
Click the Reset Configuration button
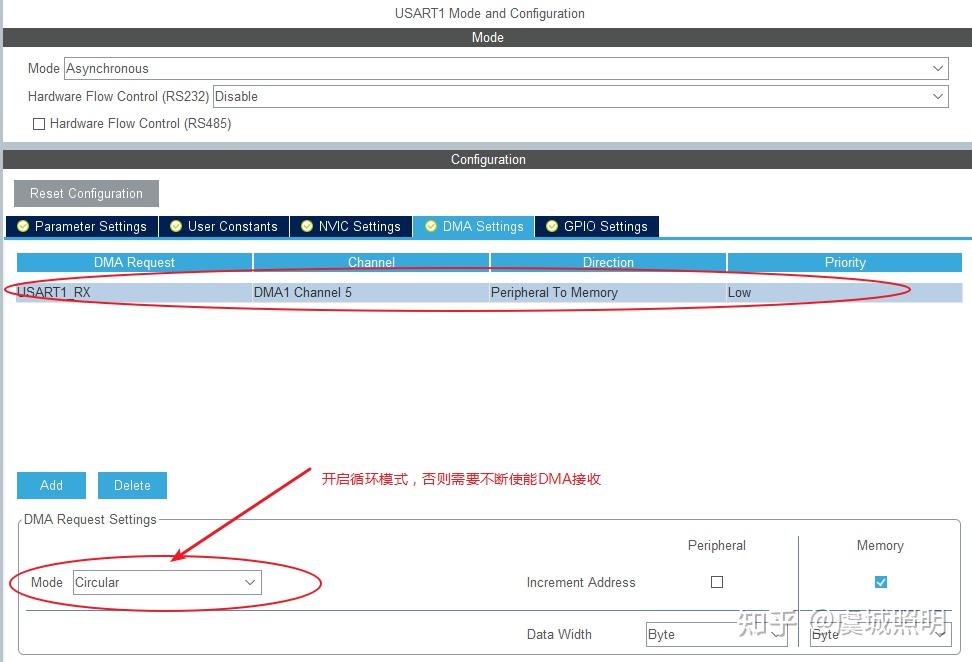[x=85, y=193]
